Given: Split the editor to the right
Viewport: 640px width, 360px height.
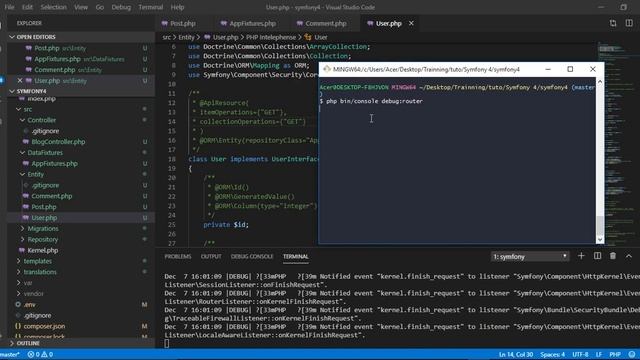Looking at the screenshot, I should tap(629, 23).
